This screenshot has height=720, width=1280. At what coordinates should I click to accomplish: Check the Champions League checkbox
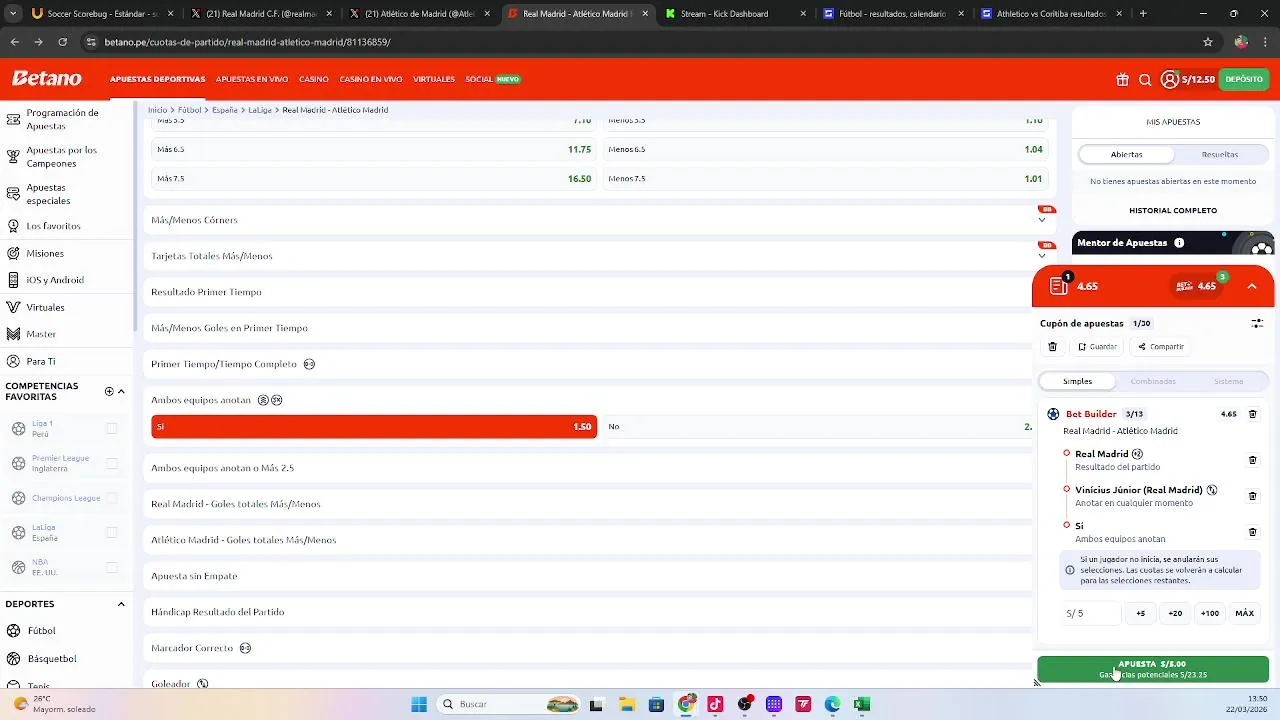point(112,498)
